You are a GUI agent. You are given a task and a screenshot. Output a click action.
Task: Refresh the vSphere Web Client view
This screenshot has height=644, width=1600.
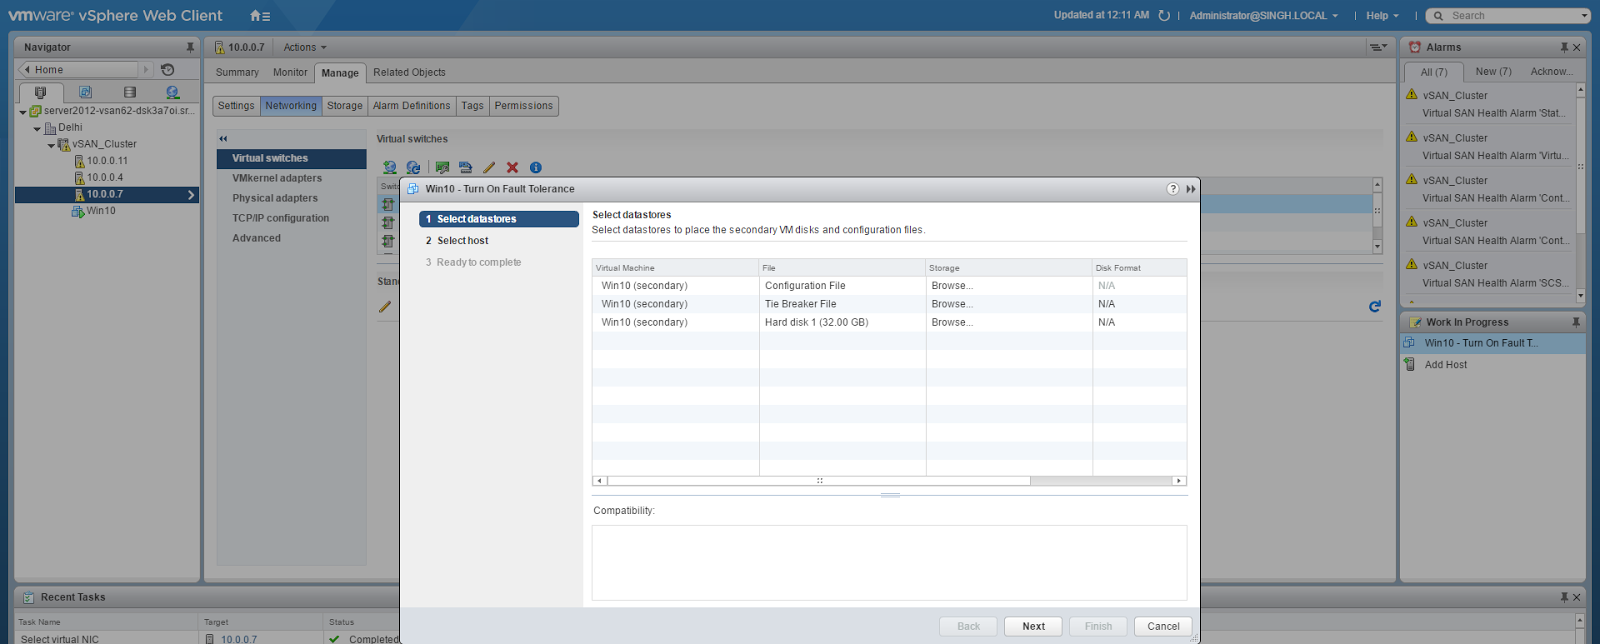coord(1164,16)
